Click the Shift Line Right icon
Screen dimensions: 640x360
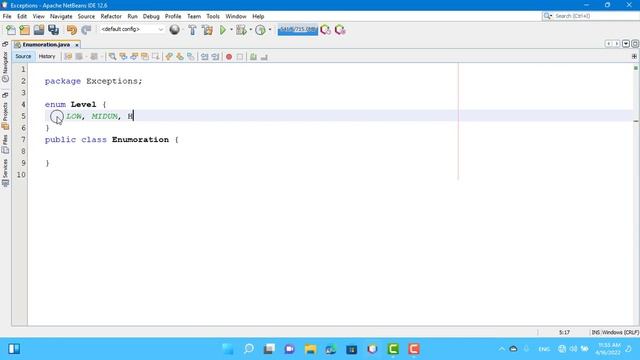click(215, 57)
